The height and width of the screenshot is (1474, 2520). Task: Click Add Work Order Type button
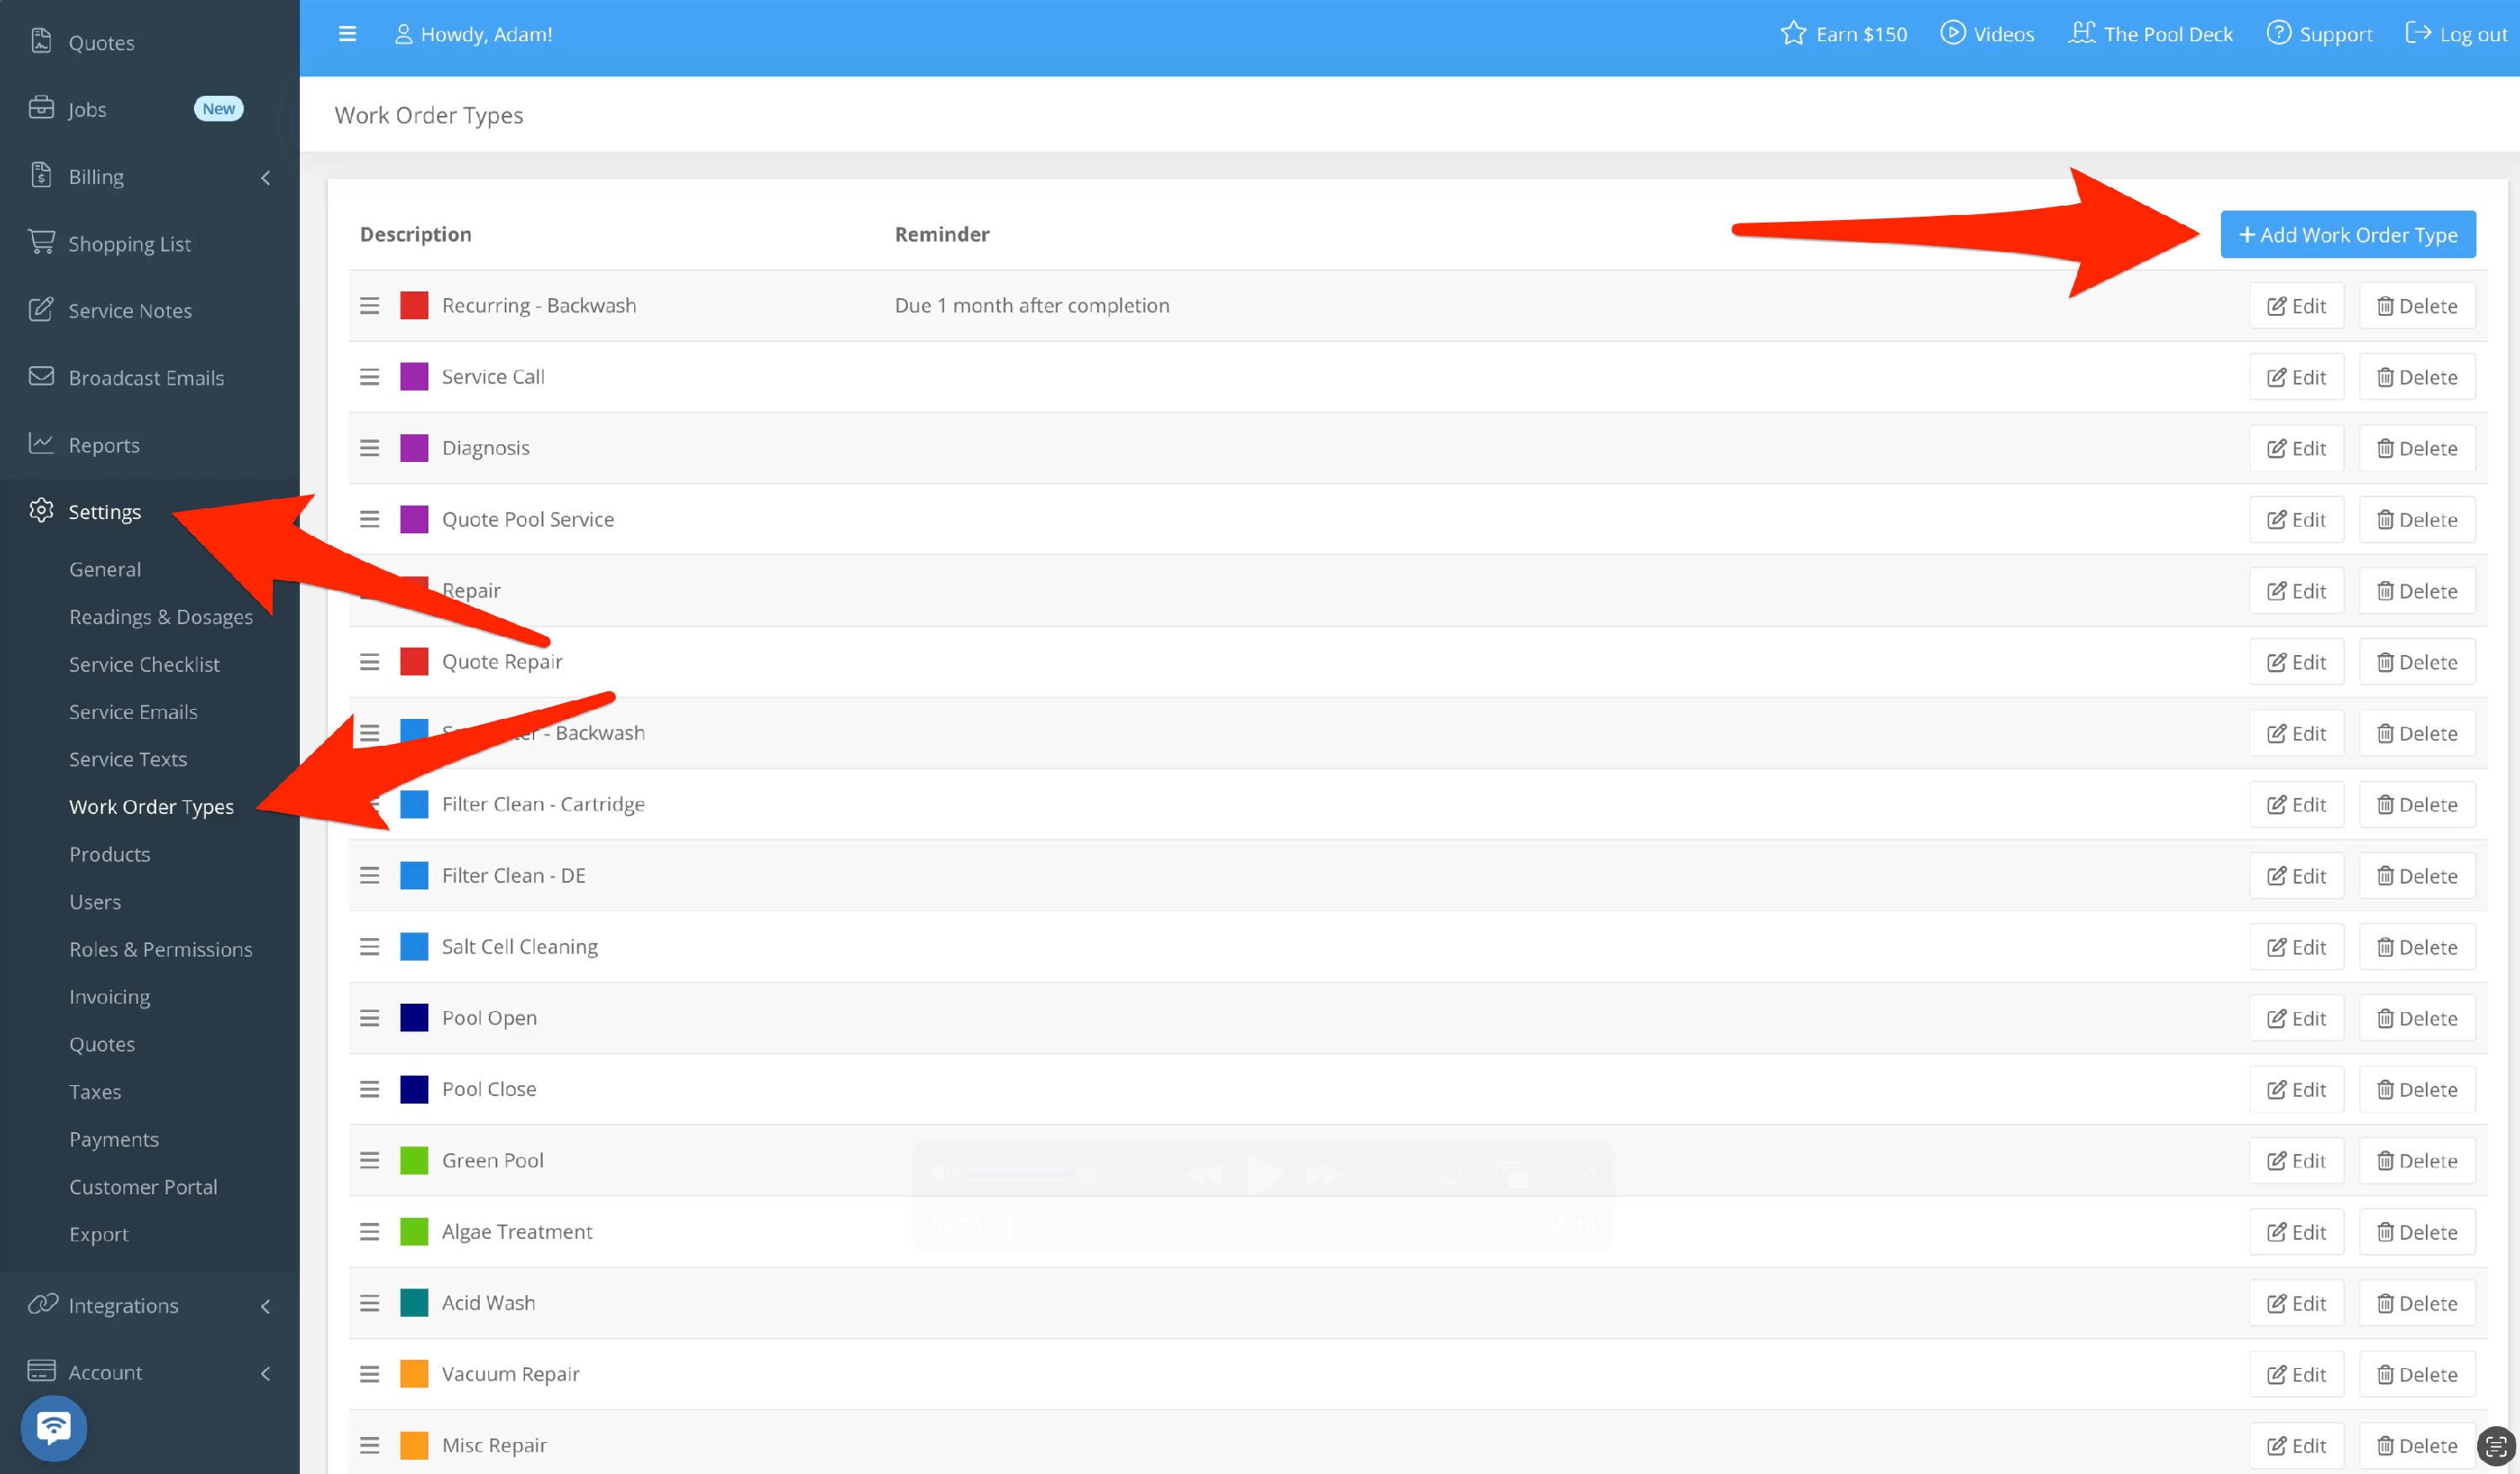[x=2347, y=235]
